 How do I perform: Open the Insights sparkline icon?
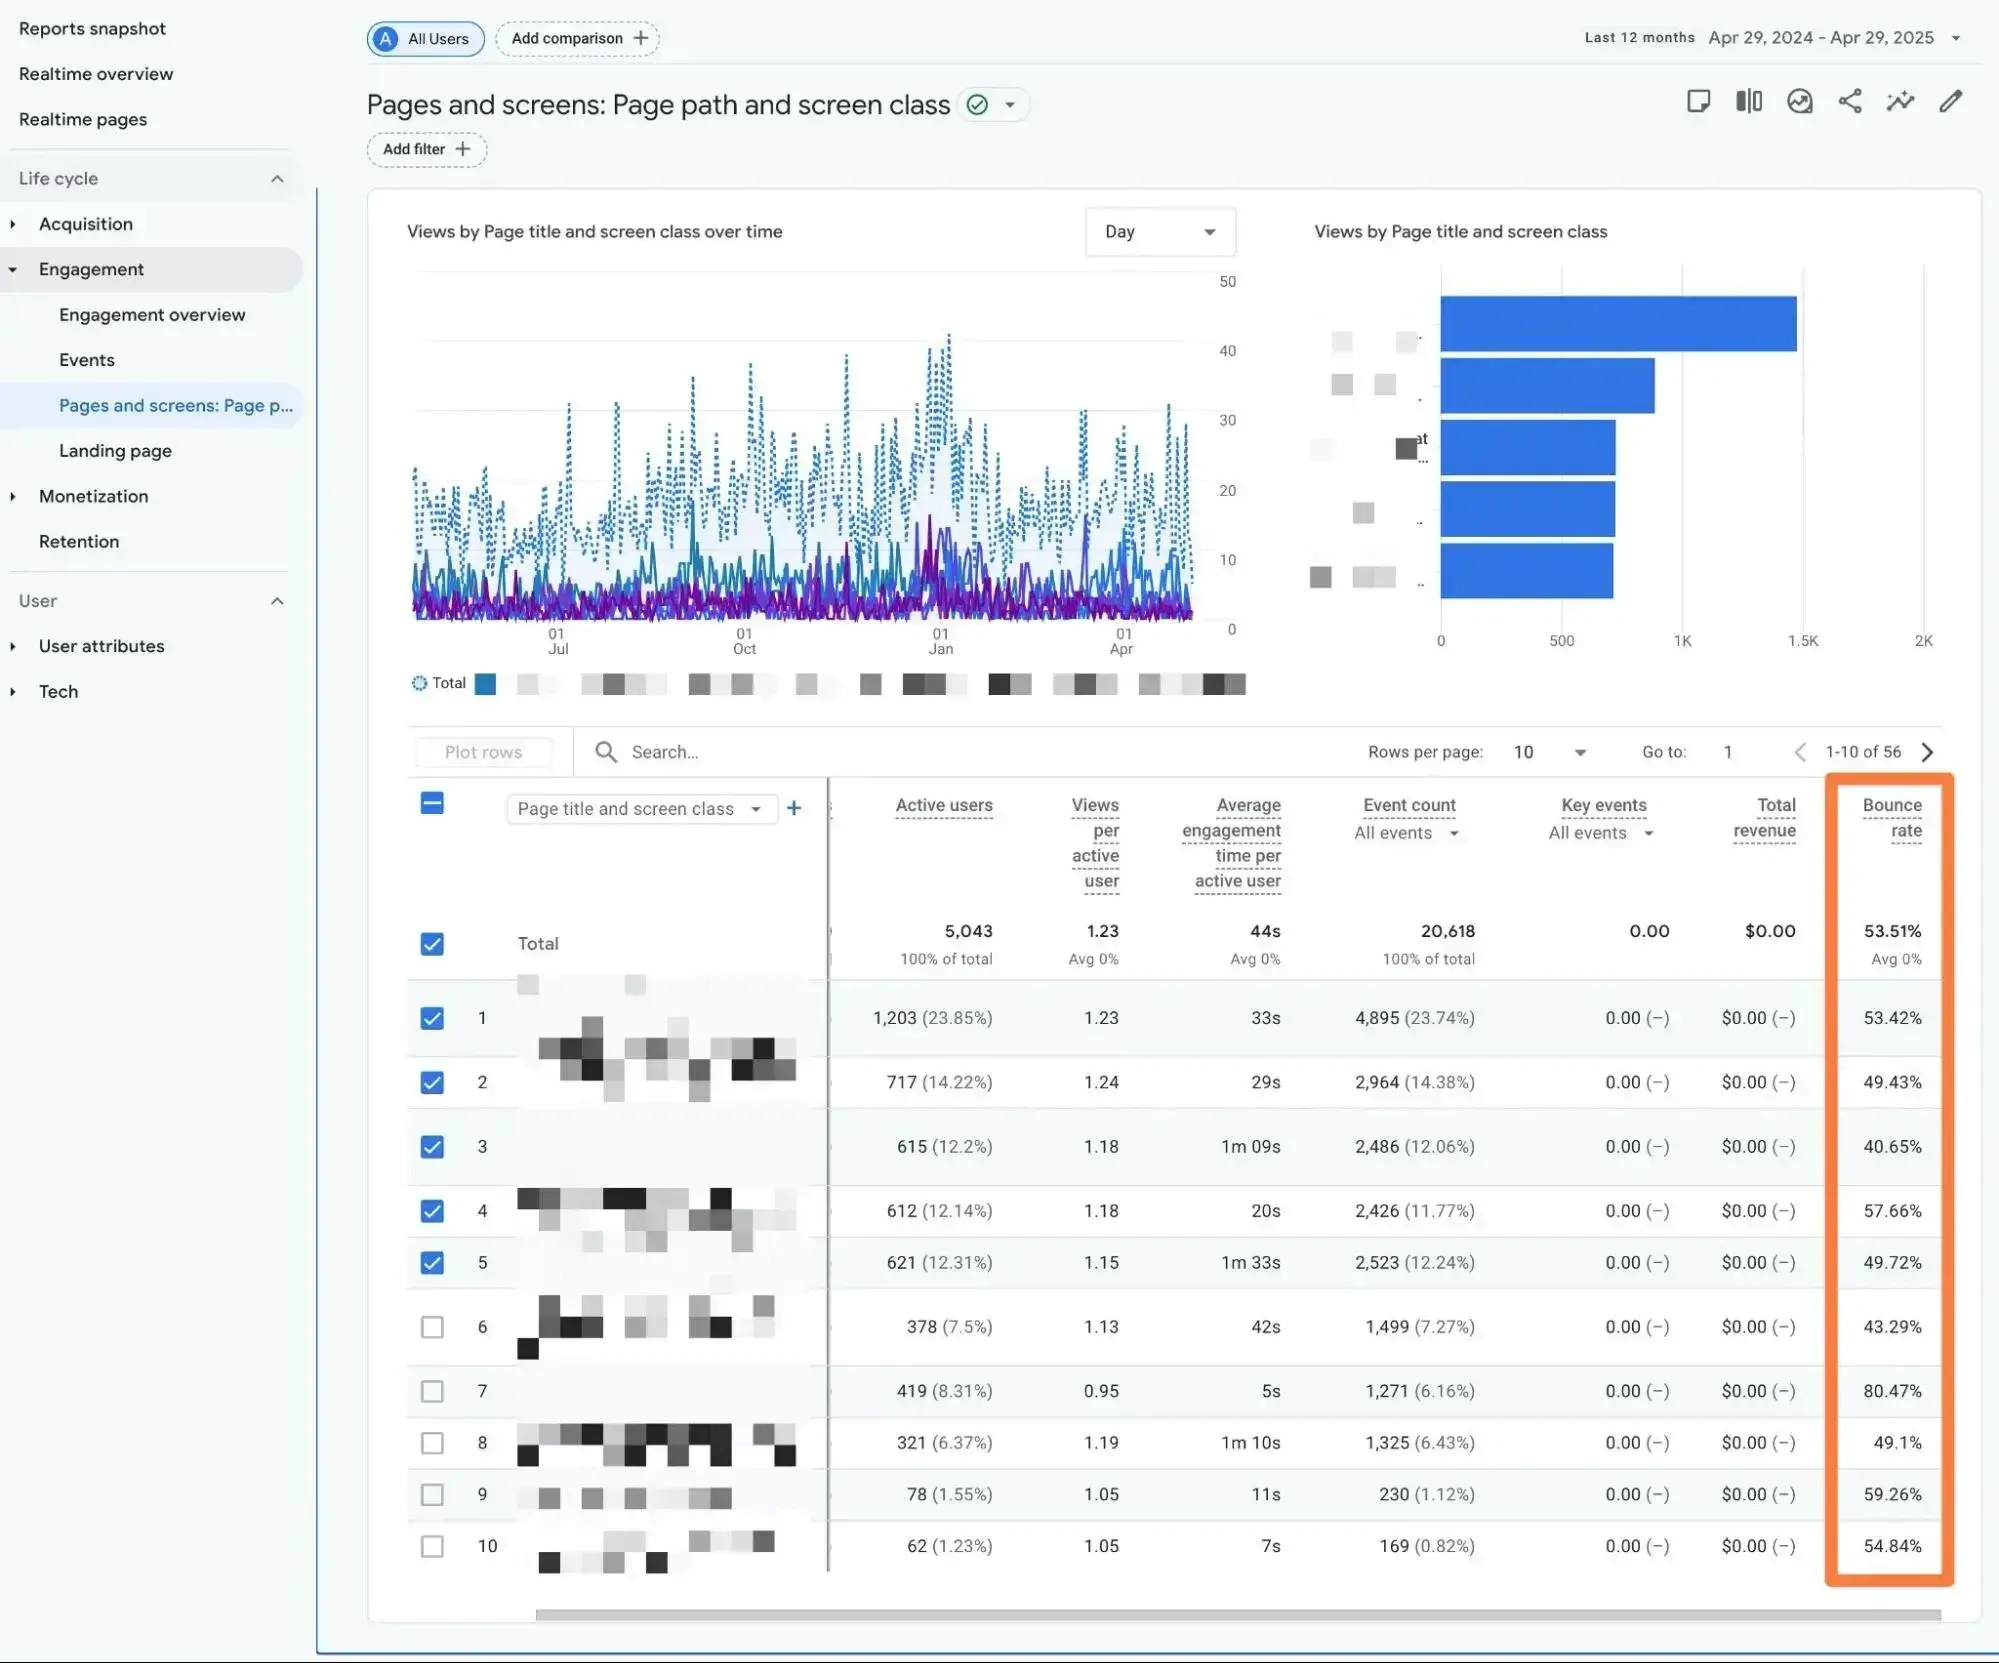[x=1899, y=101]
